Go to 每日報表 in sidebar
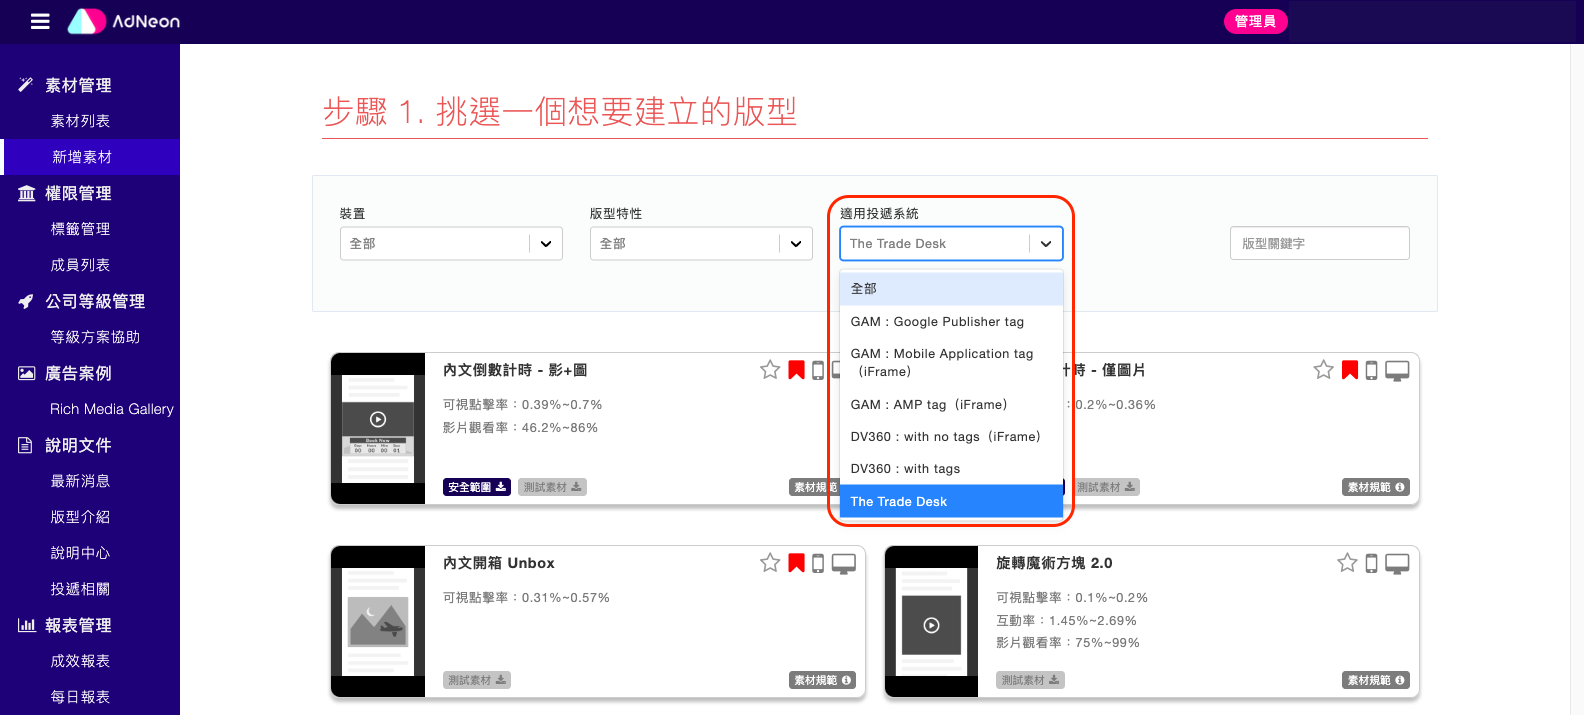The width and height of the screenshot is (1584, 715). point(80,697)
